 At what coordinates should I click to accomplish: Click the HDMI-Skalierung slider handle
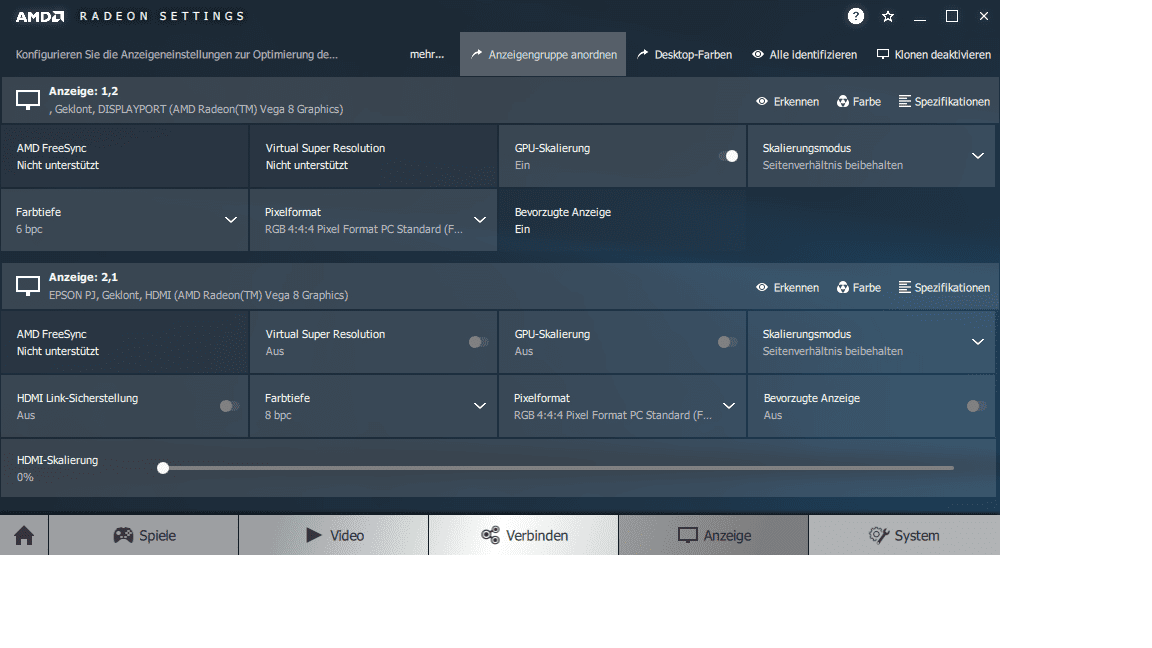[163, 468]
